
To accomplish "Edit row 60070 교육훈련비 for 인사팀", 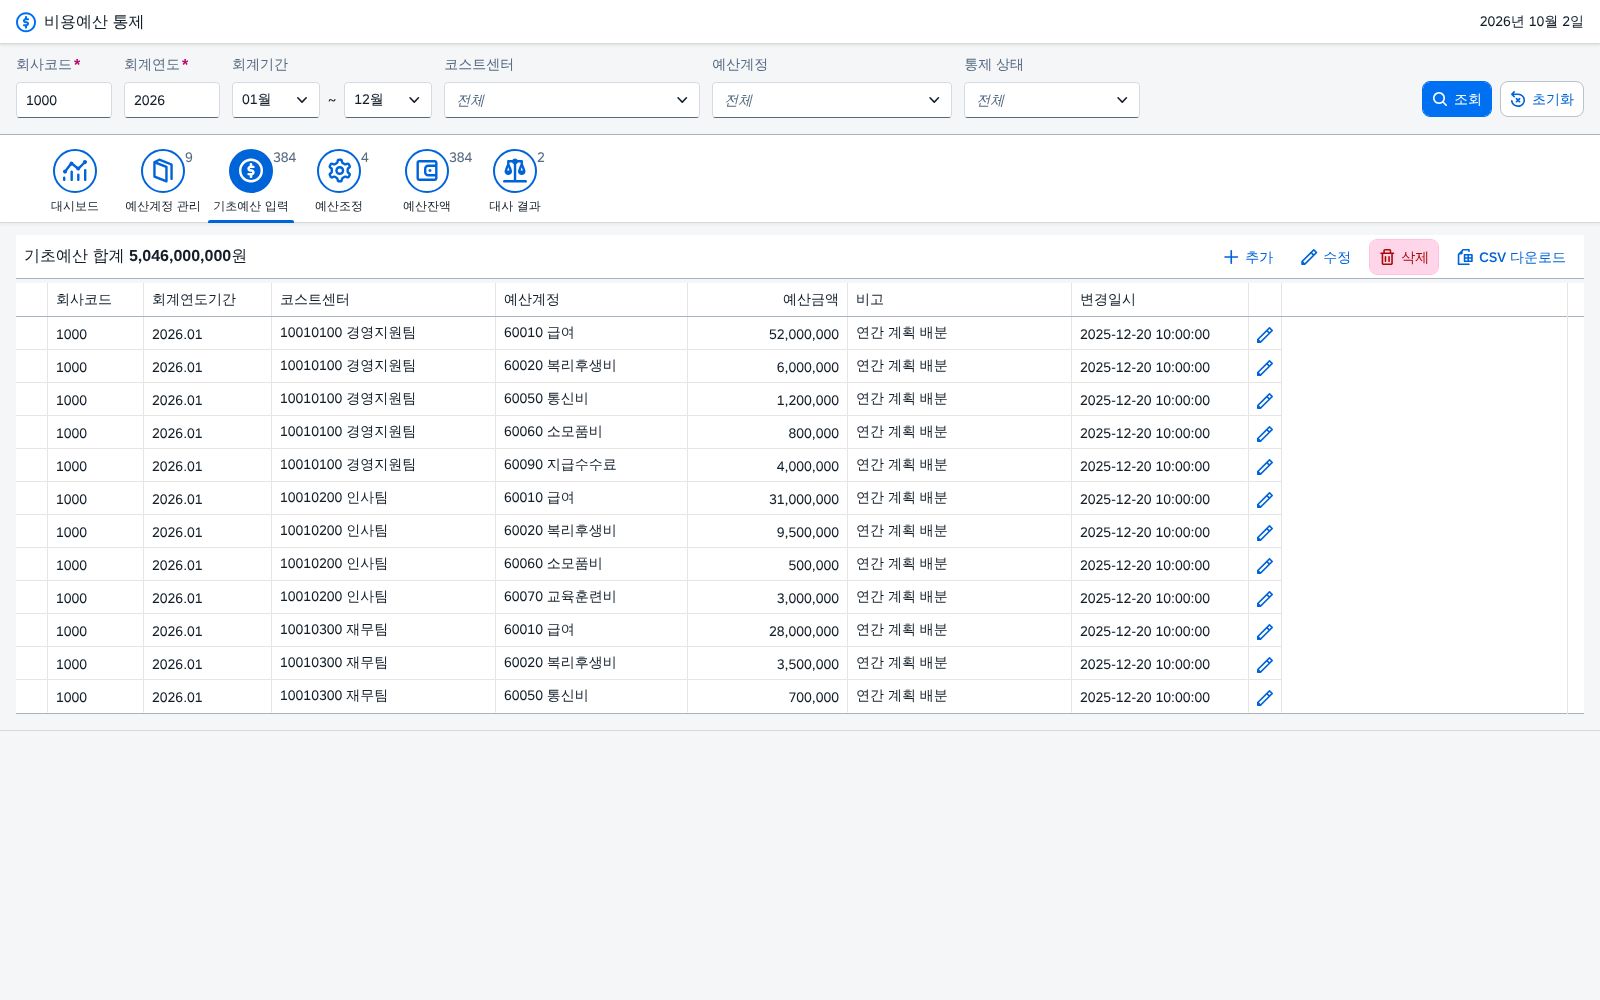I will tap(1265, 599).
